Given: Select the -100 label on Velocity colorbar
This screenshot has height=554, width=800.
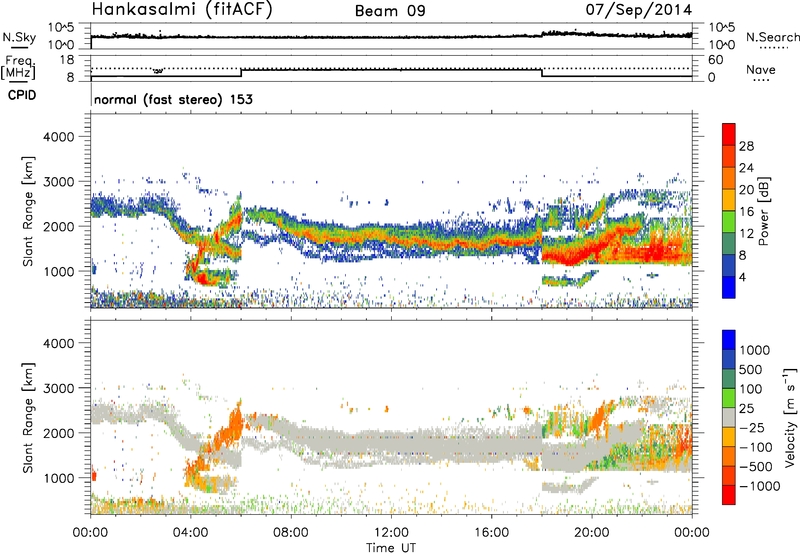Looking at the screenshot, I should pyautogui.click(x=756, y=447).
